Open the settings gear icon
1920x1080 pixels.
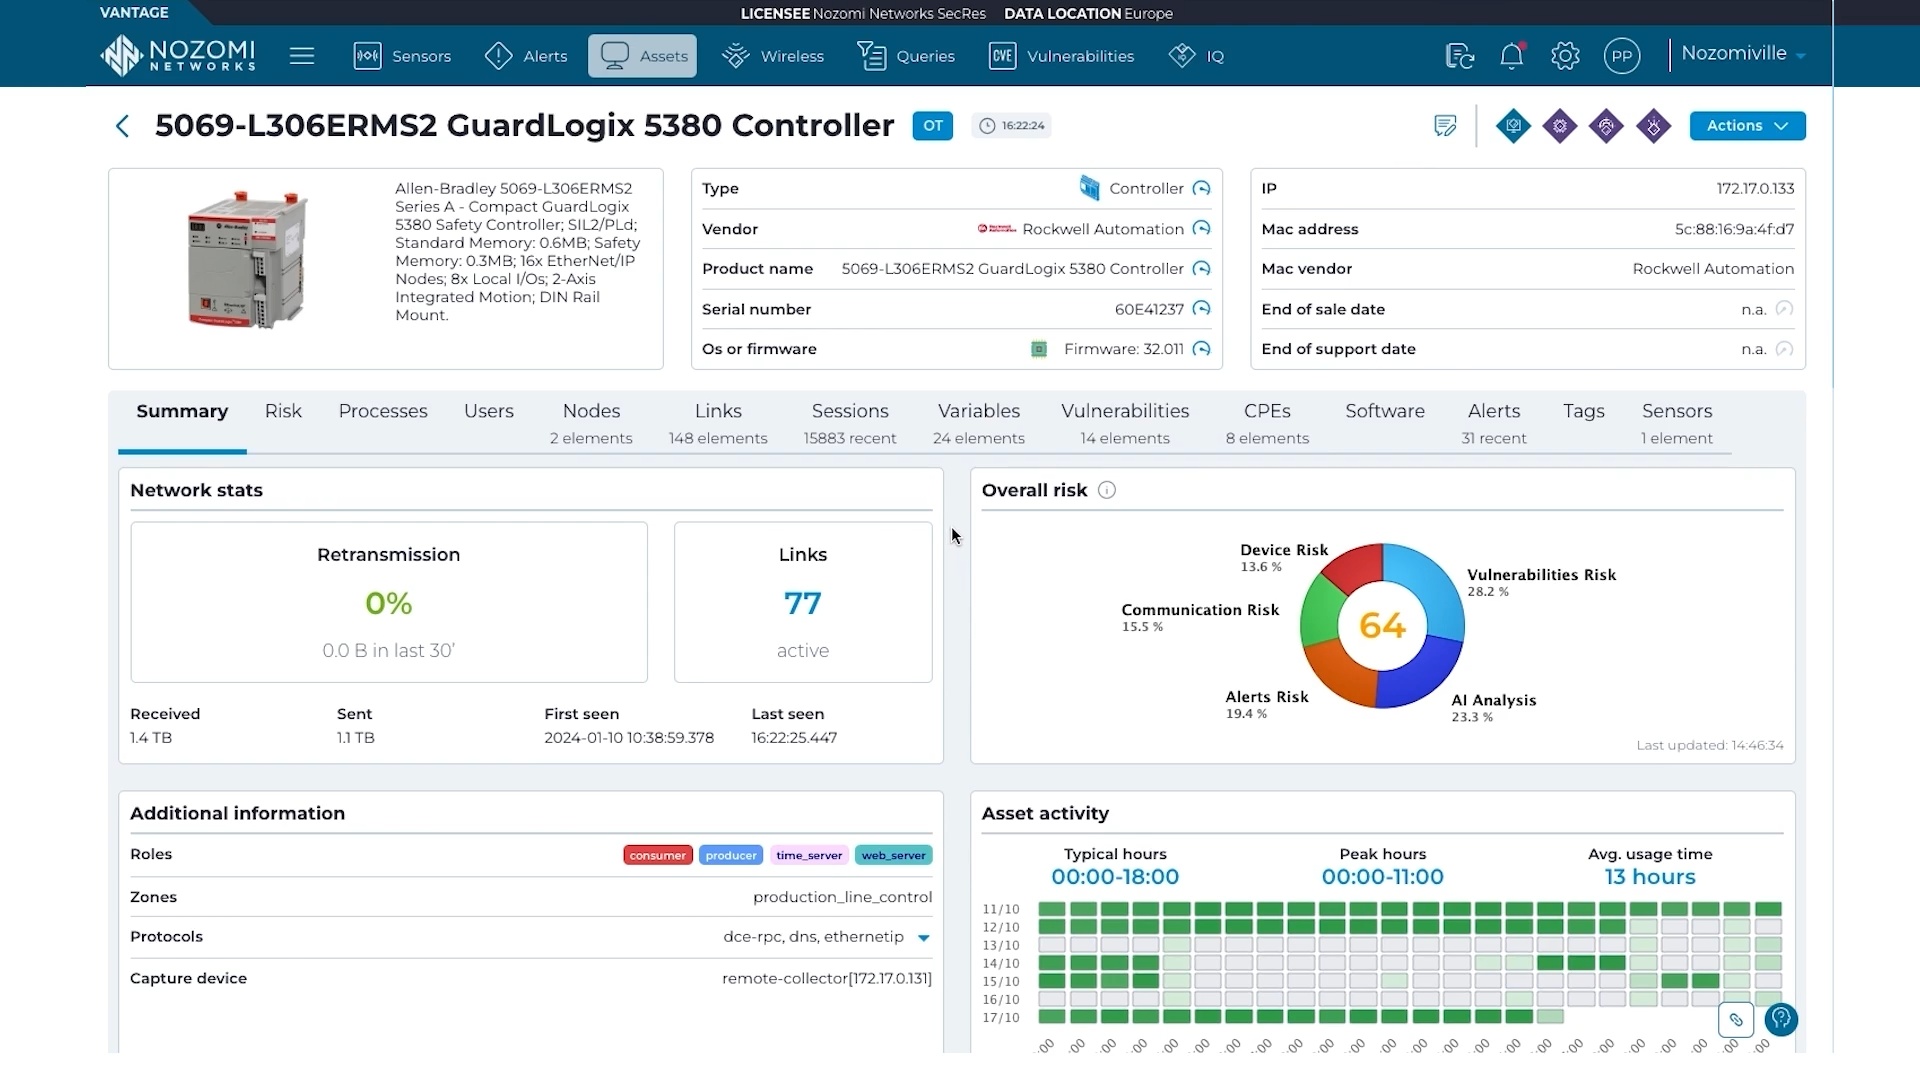1565,56
